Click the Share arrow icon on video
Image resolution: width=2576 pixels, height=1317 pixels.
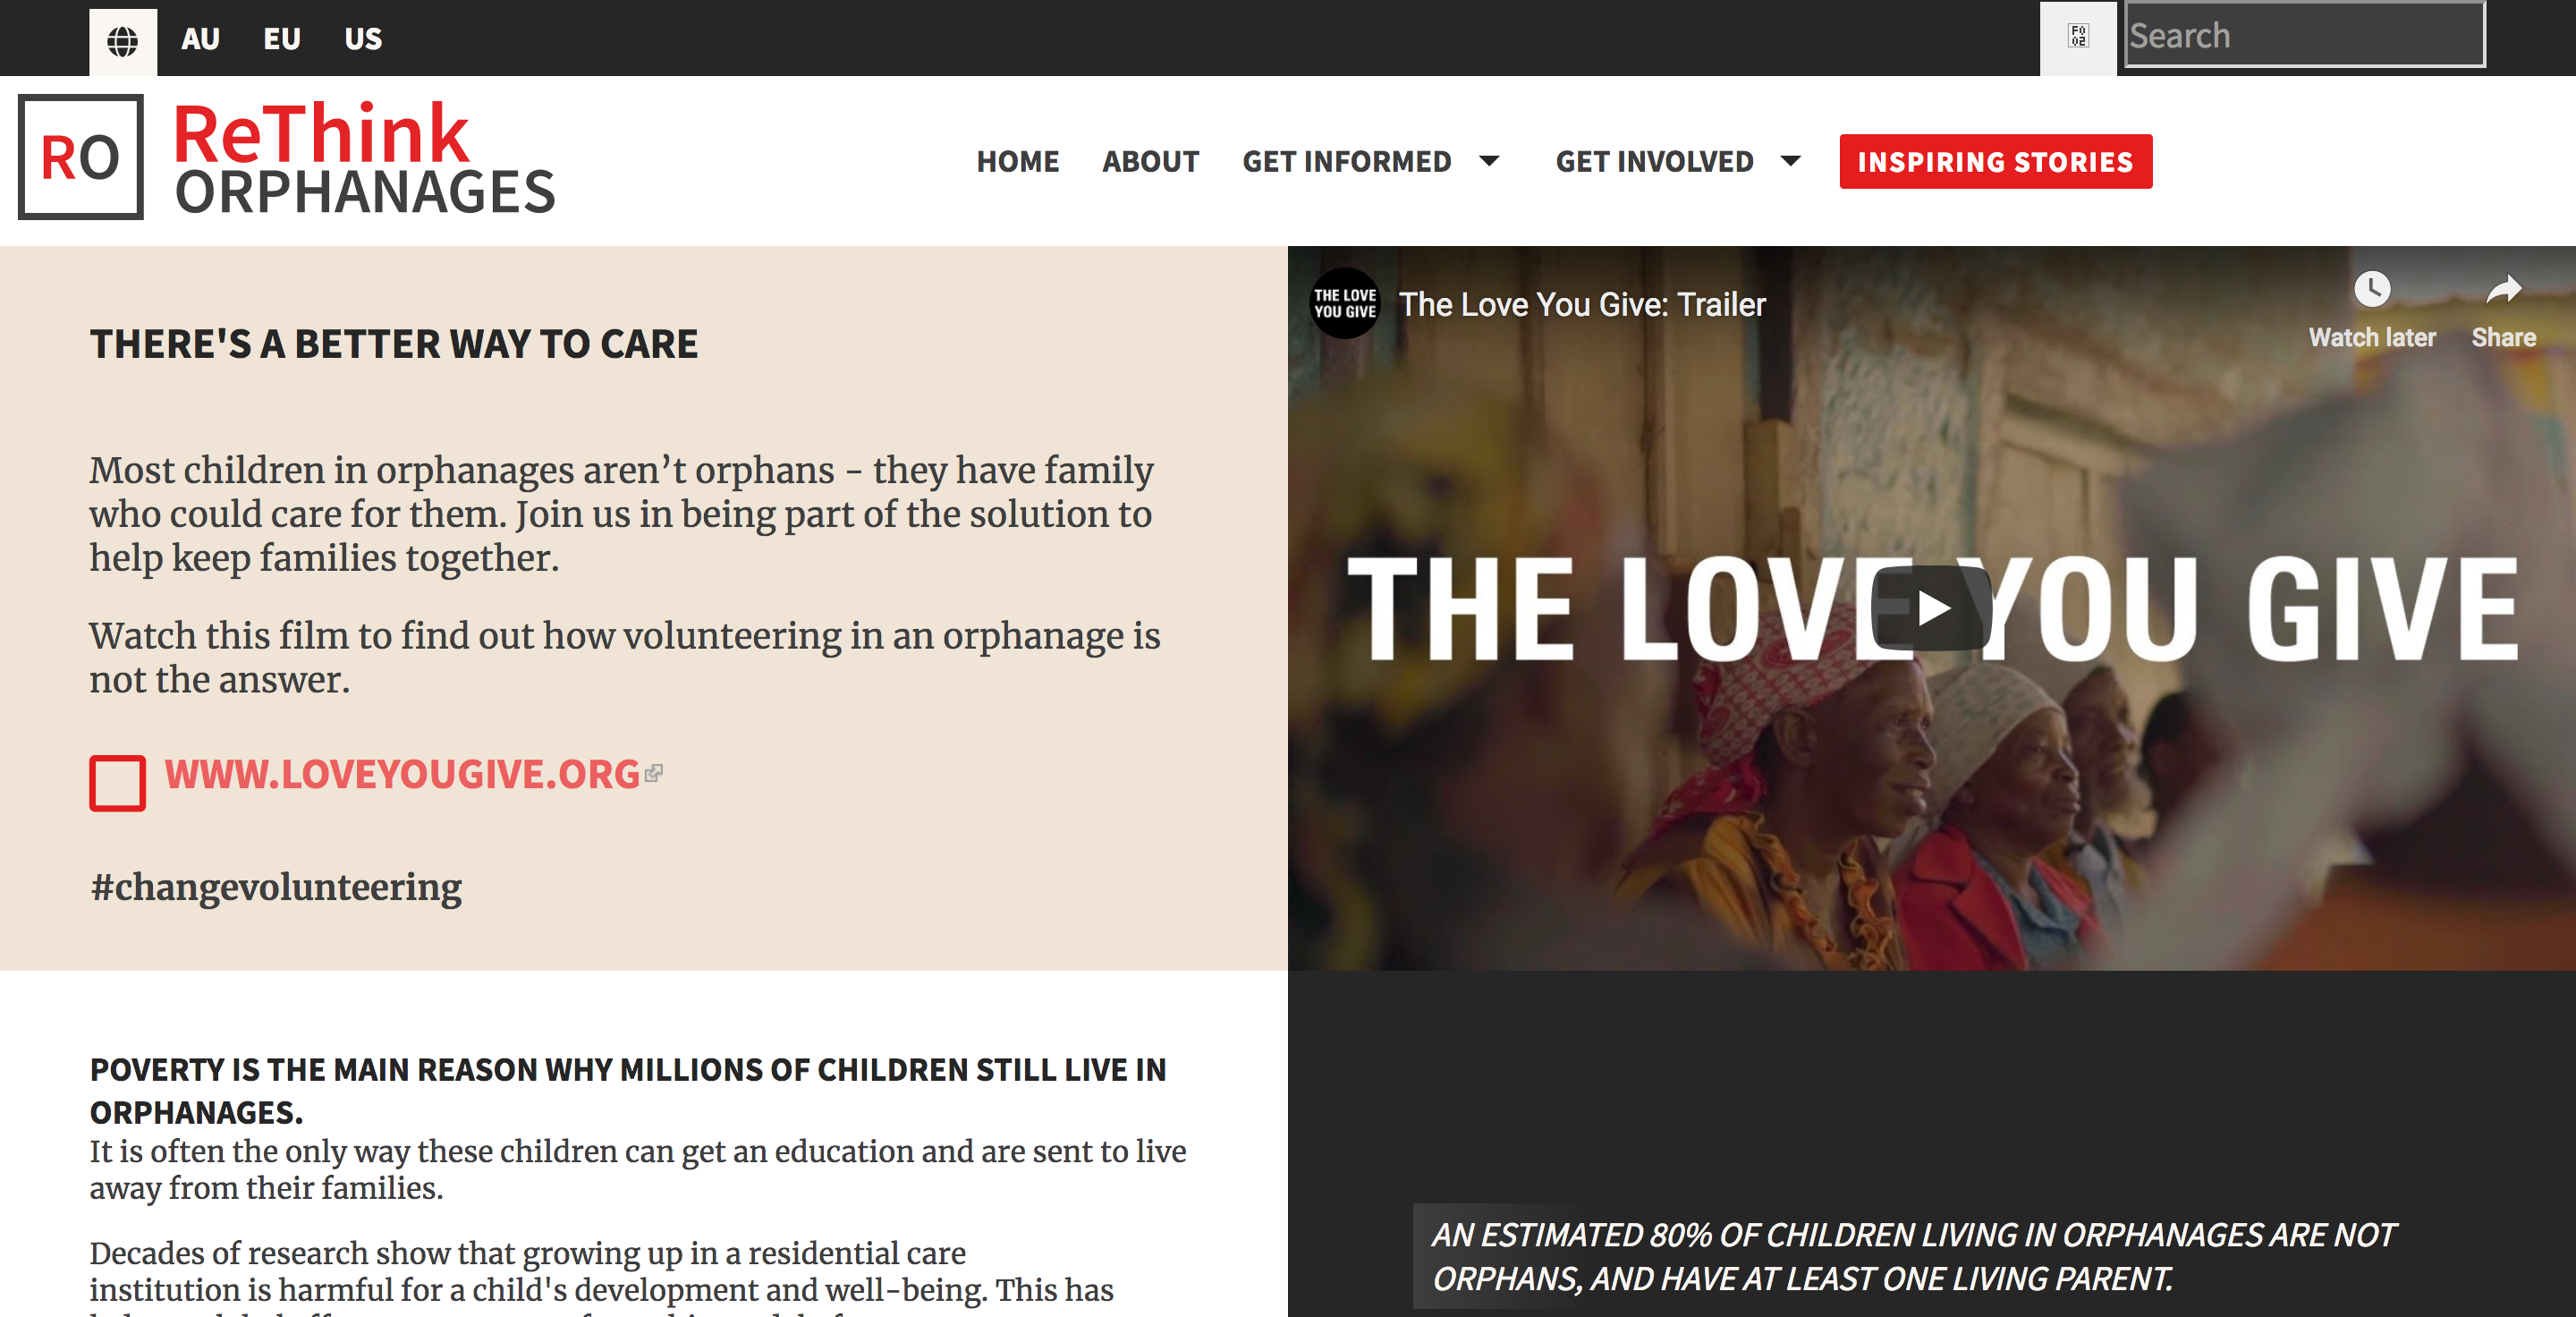pyautogui.click(x=2504, y=290)
